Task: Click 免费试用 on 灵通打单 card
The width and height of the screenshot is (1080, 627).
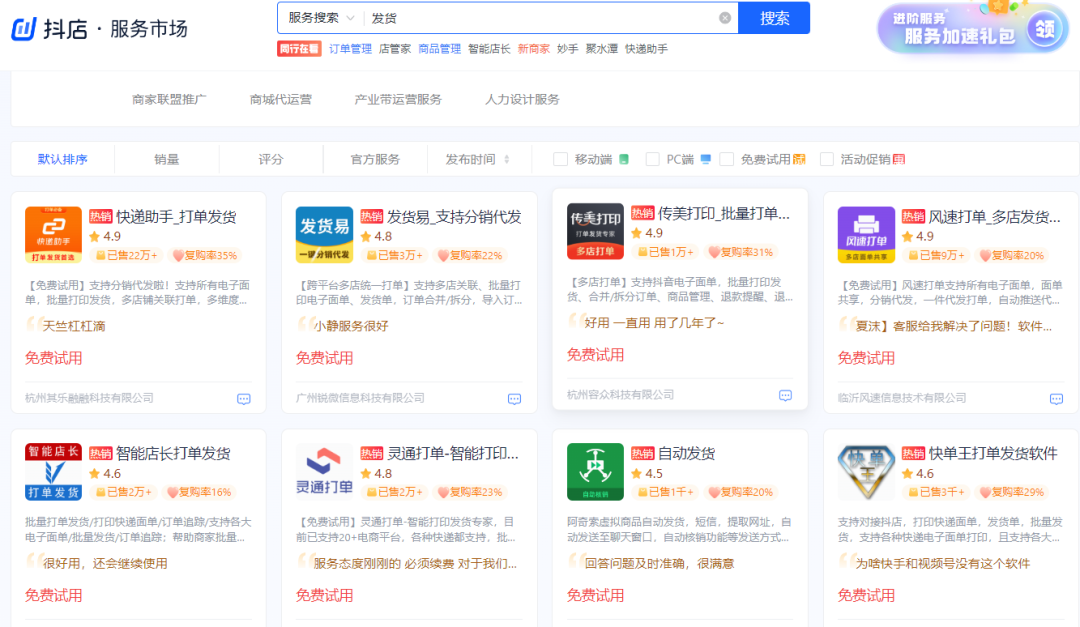Action: click(x=324, y=595)
